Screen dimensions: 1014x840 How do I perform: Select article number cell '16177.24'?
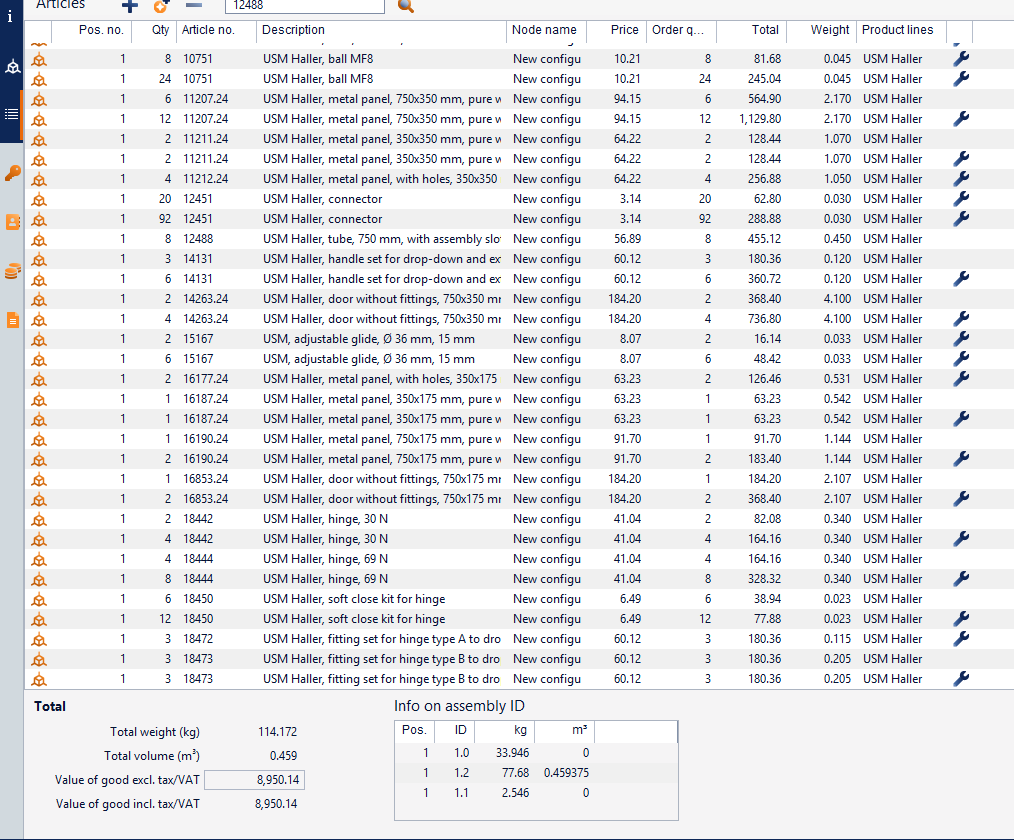(x=206, y=379)
